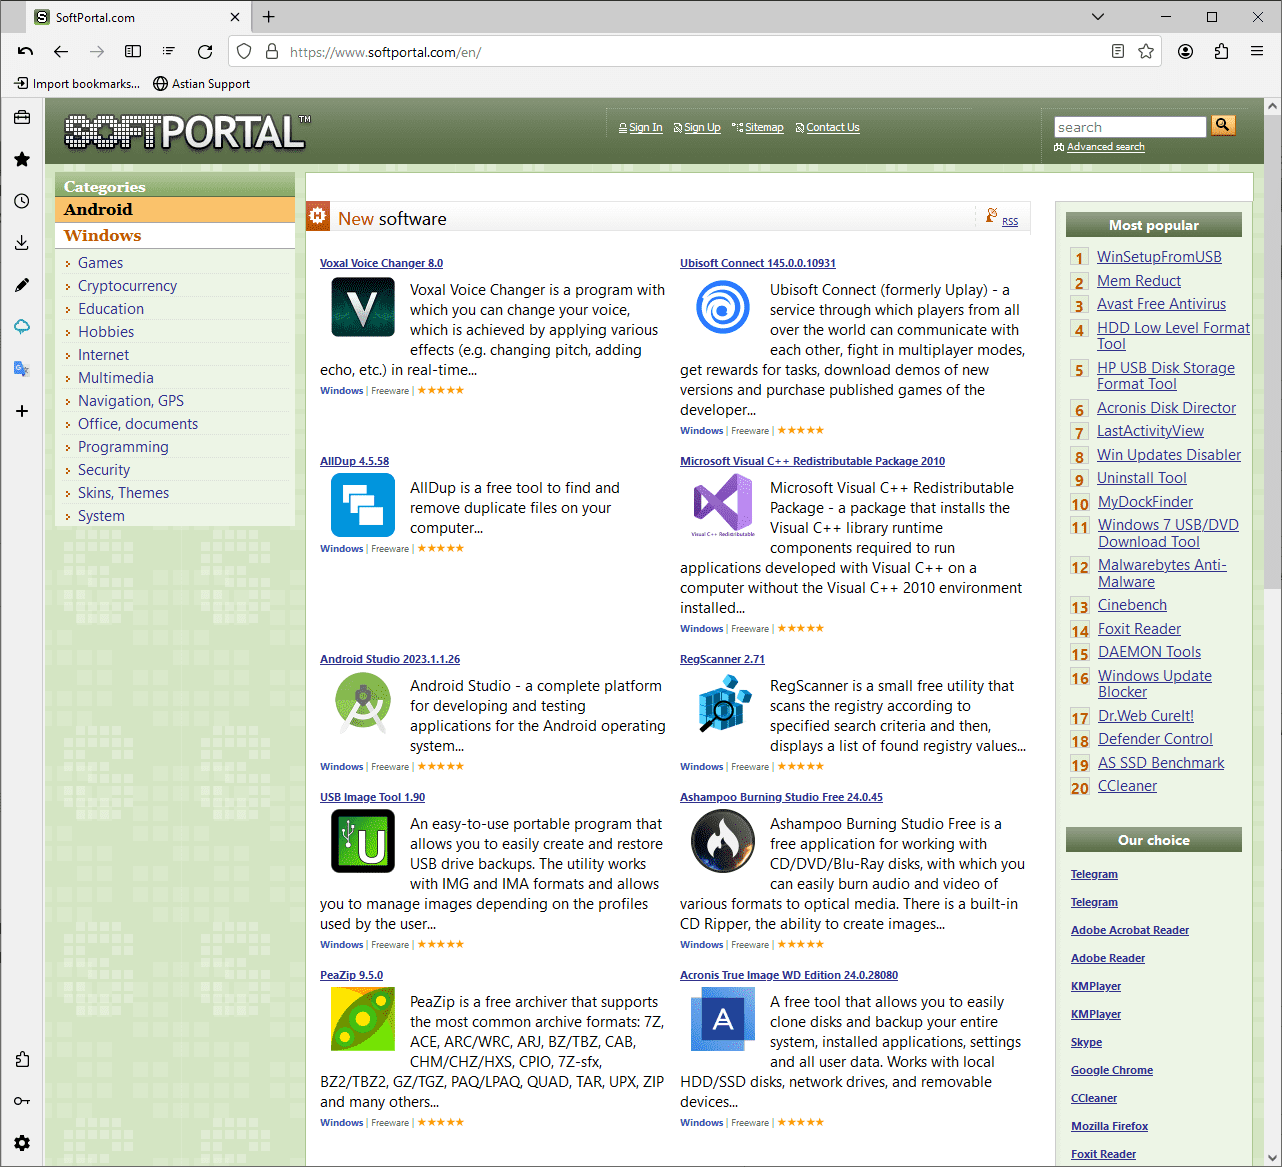
Task: Click the Microsoft Visual C++ icon
Action: tap(722, 505)
